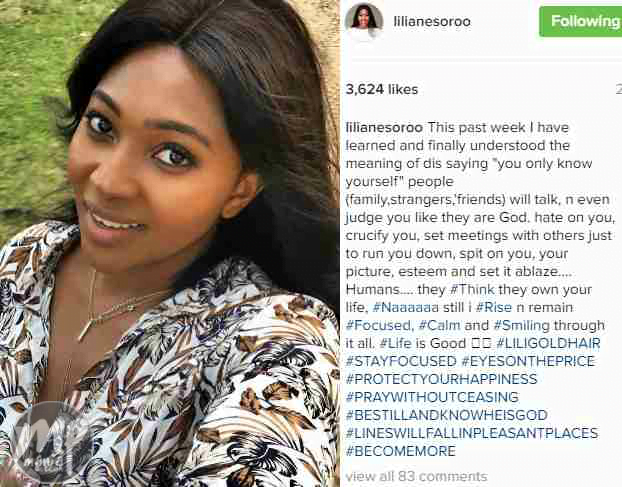
Task: Open the #PROTECTYOURHAPPINESS hashtag
Action: coord(442,379)
